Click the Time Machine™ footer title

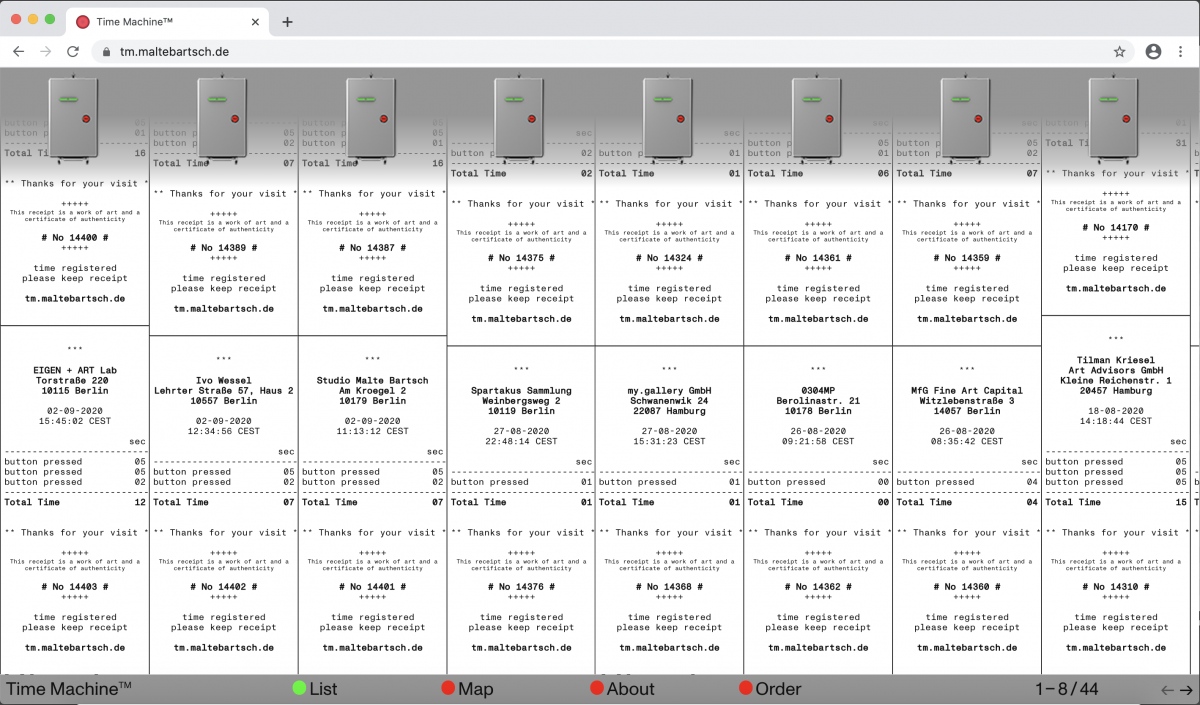(x=69, y=689)
